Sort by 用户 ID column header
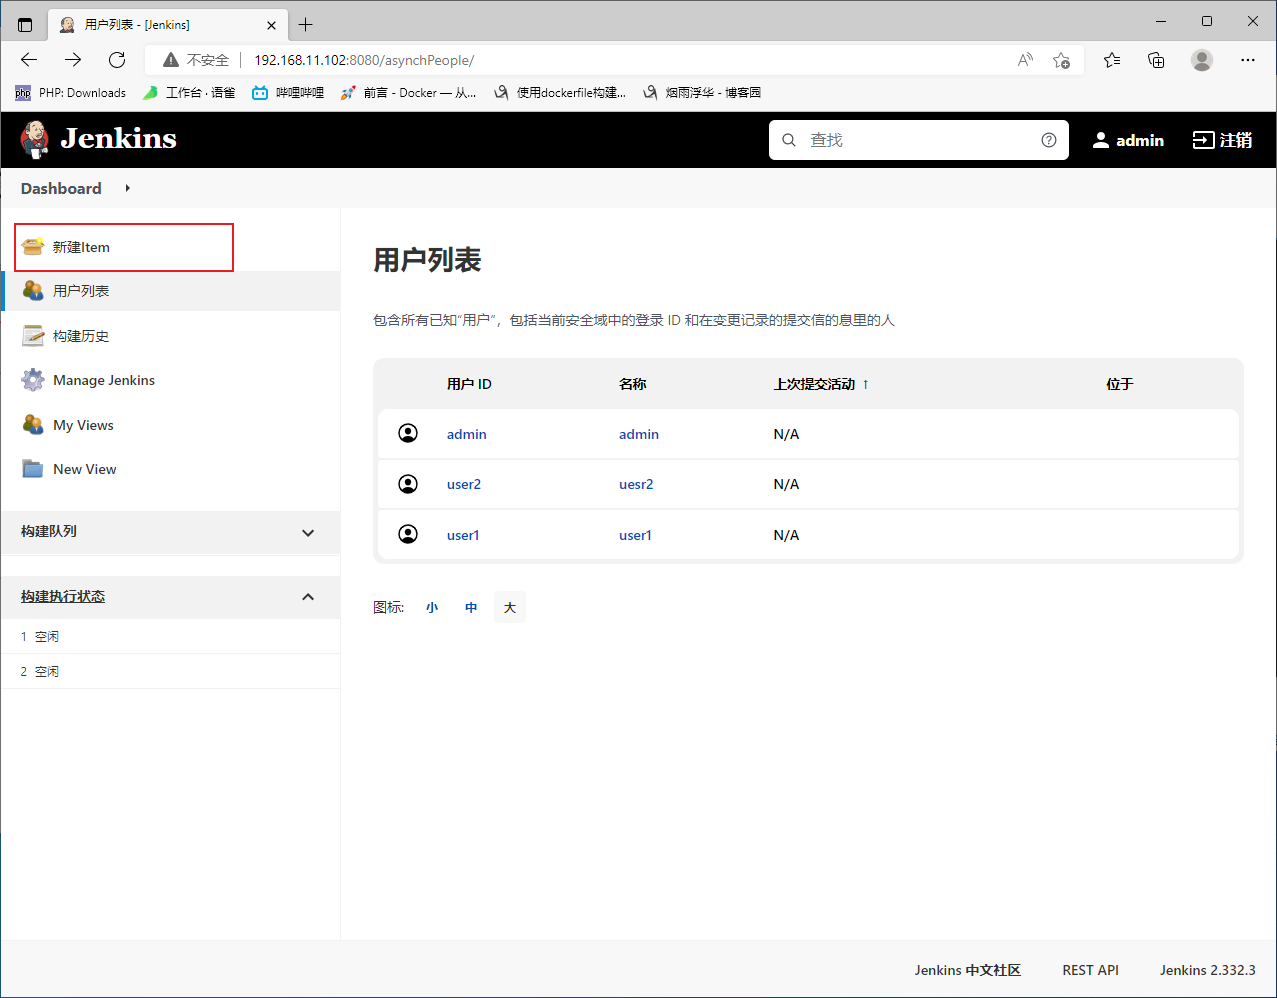The height and width of the screenshot is (998, 1277). coord(469,384)
